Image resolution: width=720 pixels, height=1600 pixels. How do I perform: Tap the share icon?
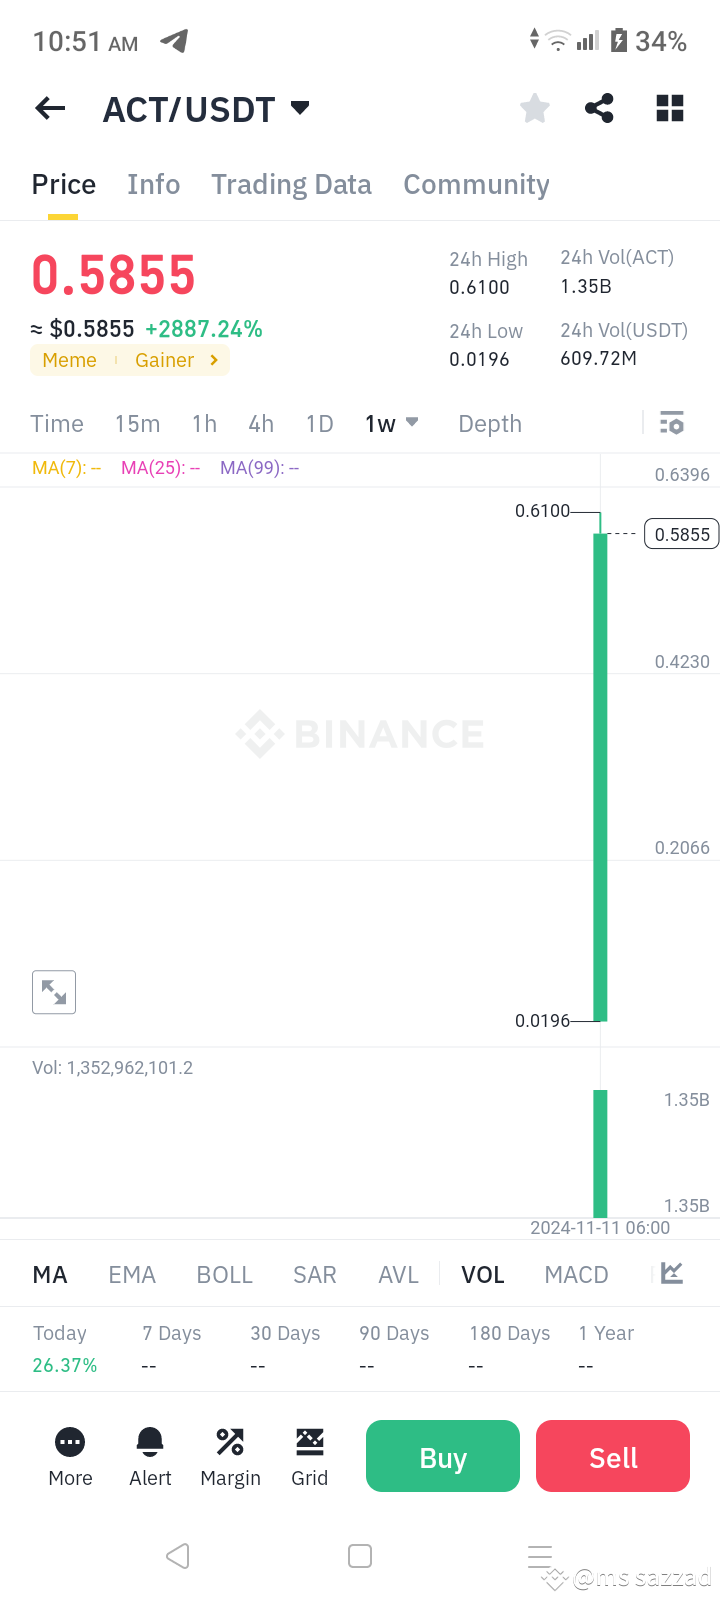pyautogui.click(x=599, y=108)
